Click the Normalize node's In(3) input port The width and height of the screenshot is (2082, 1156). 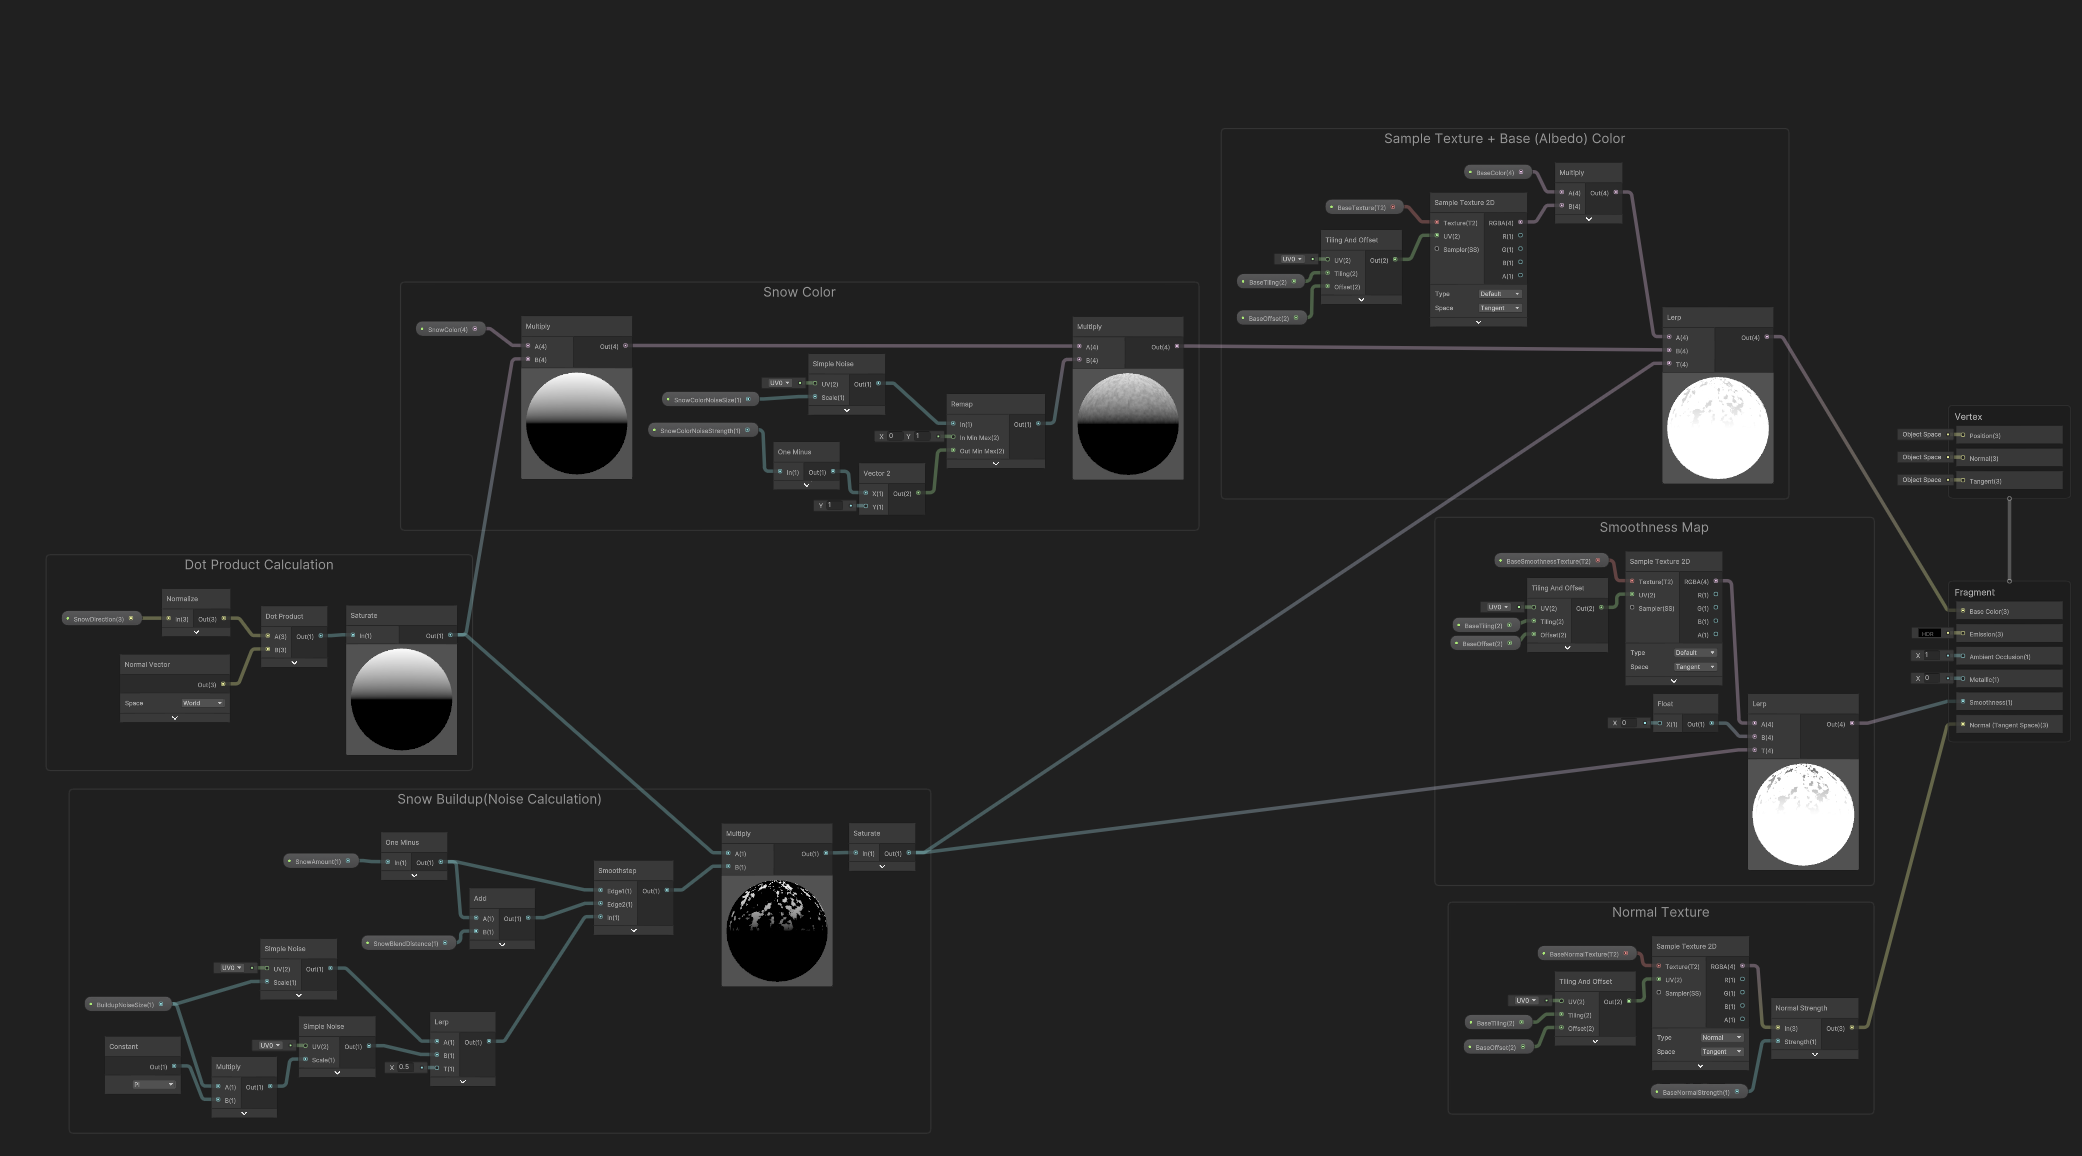(169, 619)
